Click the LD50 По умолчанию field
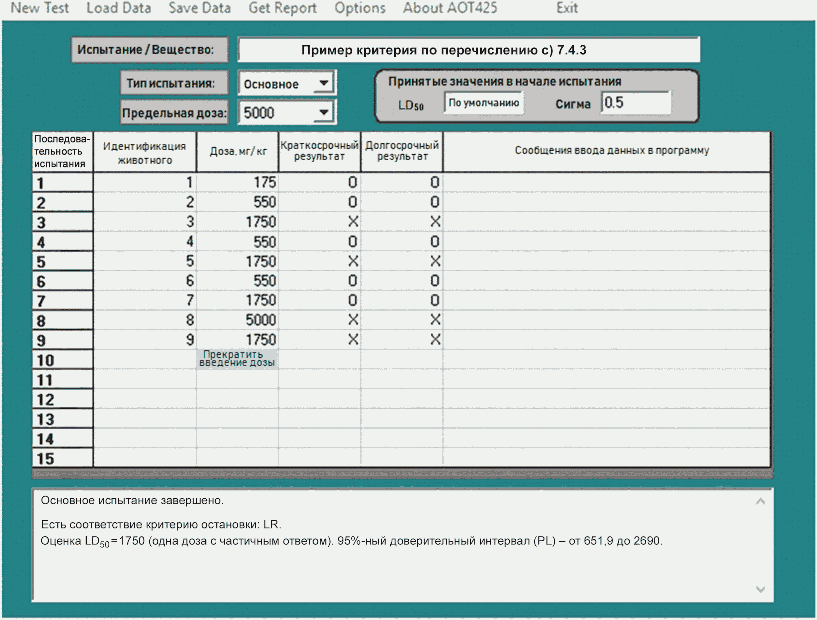The height and width of the screenshot is (620, 817). [x=483, y=103]
